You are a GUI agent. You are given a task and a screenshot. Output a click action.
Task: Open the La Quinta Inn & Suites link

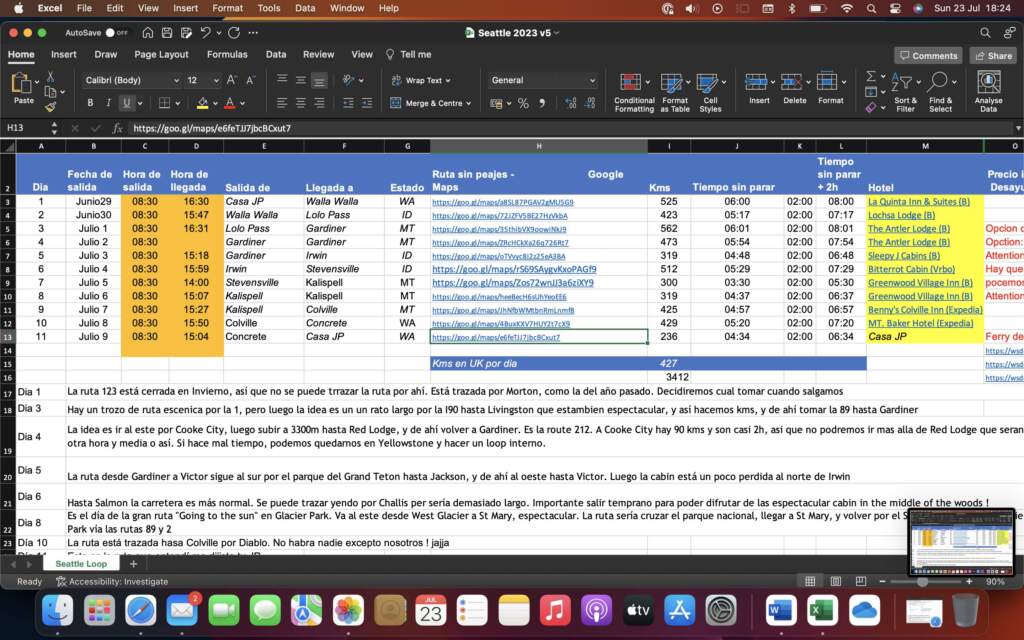click(918, 202)
